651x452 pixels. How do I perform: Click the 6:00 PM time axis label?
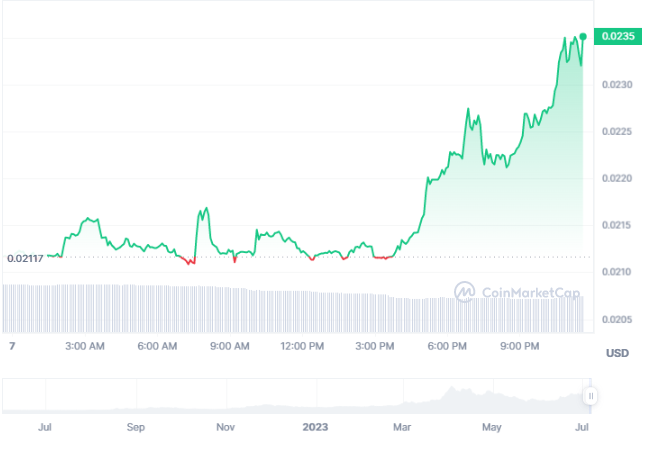tap(447, 346)
